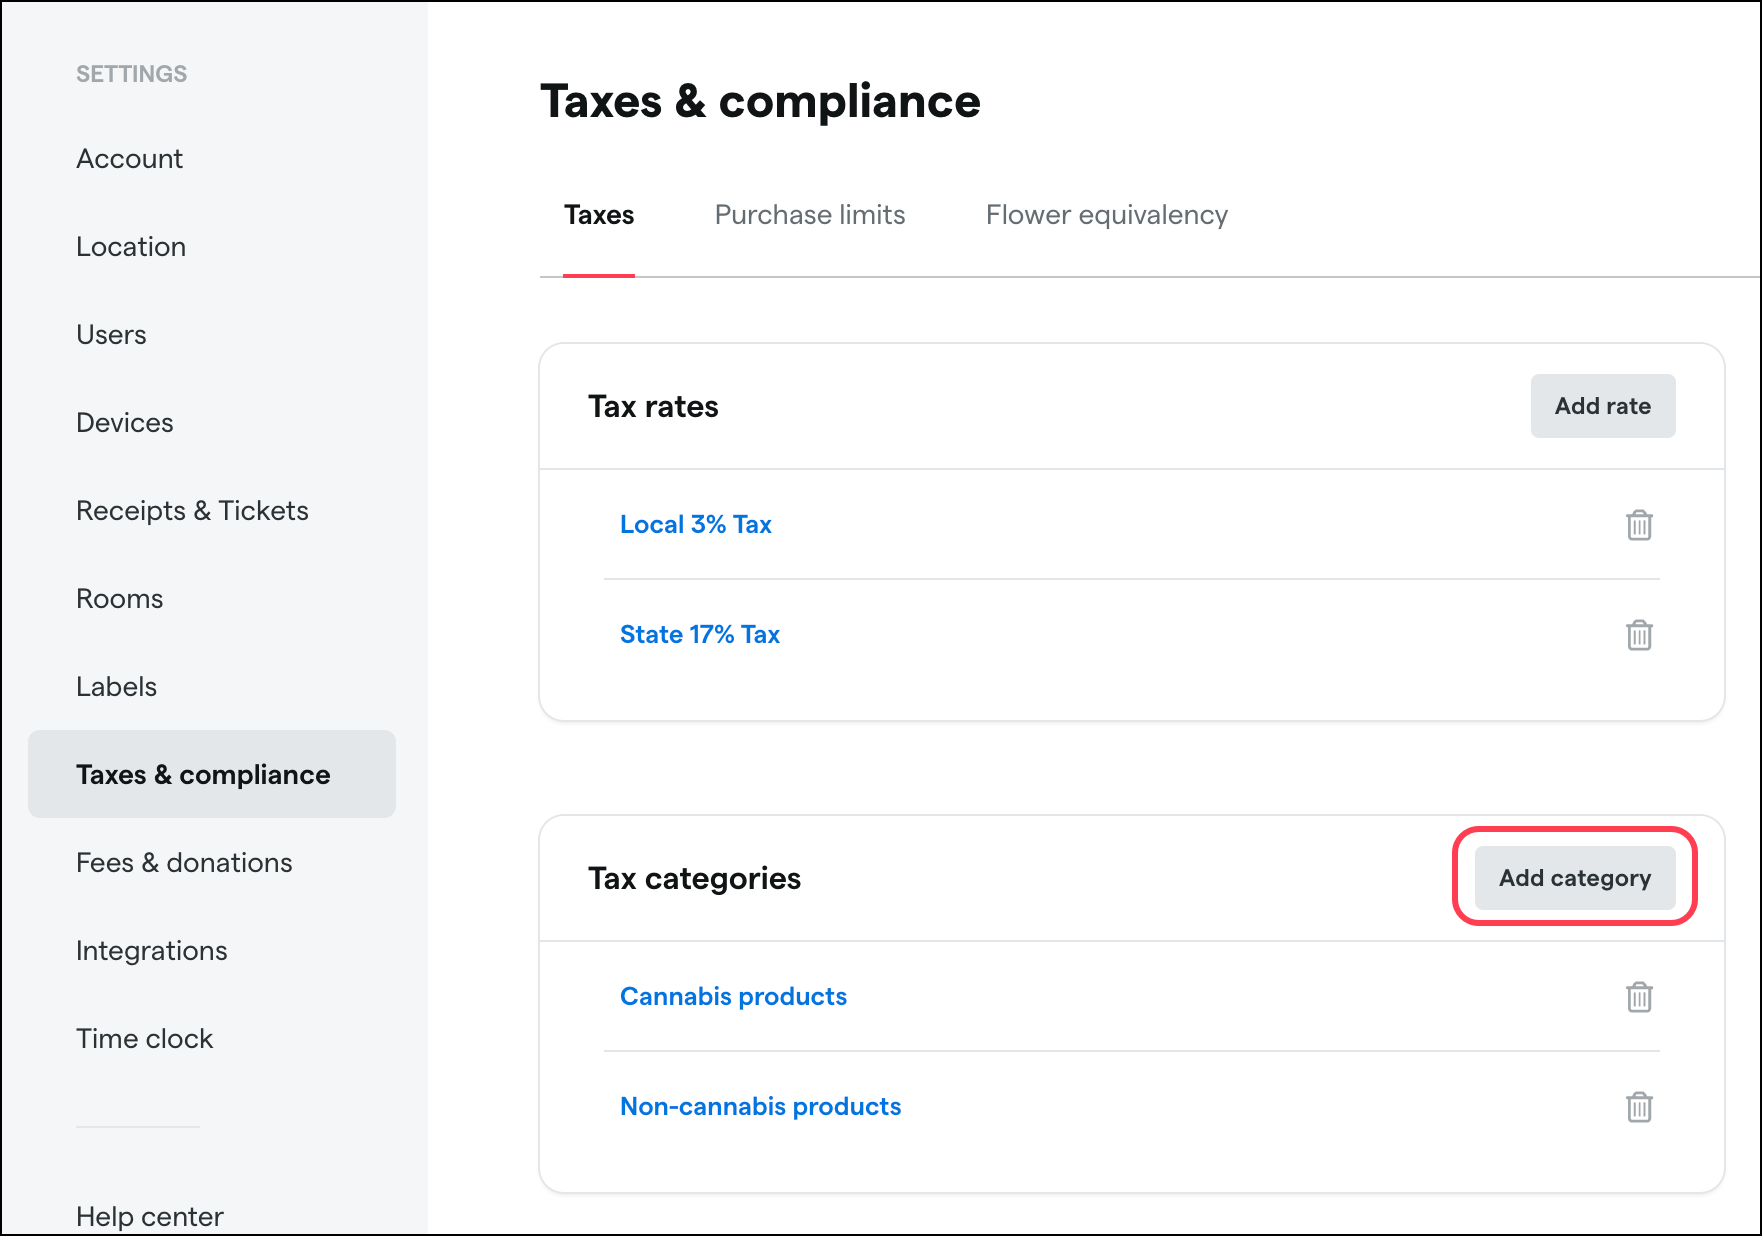Open the Help center link
Image resolution: width=1762 pixels, height=1236 pixels.
click(150, 1217)
